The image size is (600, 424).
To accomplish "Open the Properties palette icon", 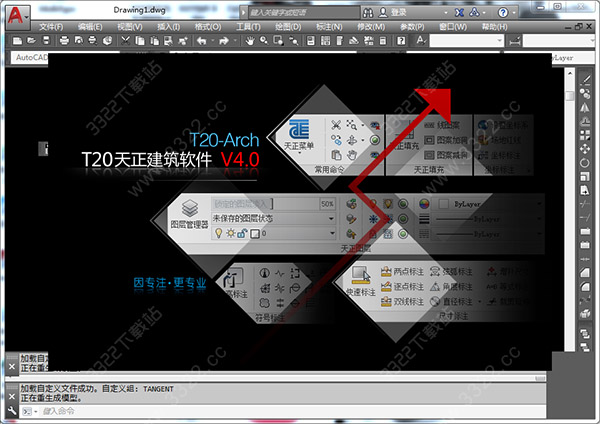I will coord(311,41).
